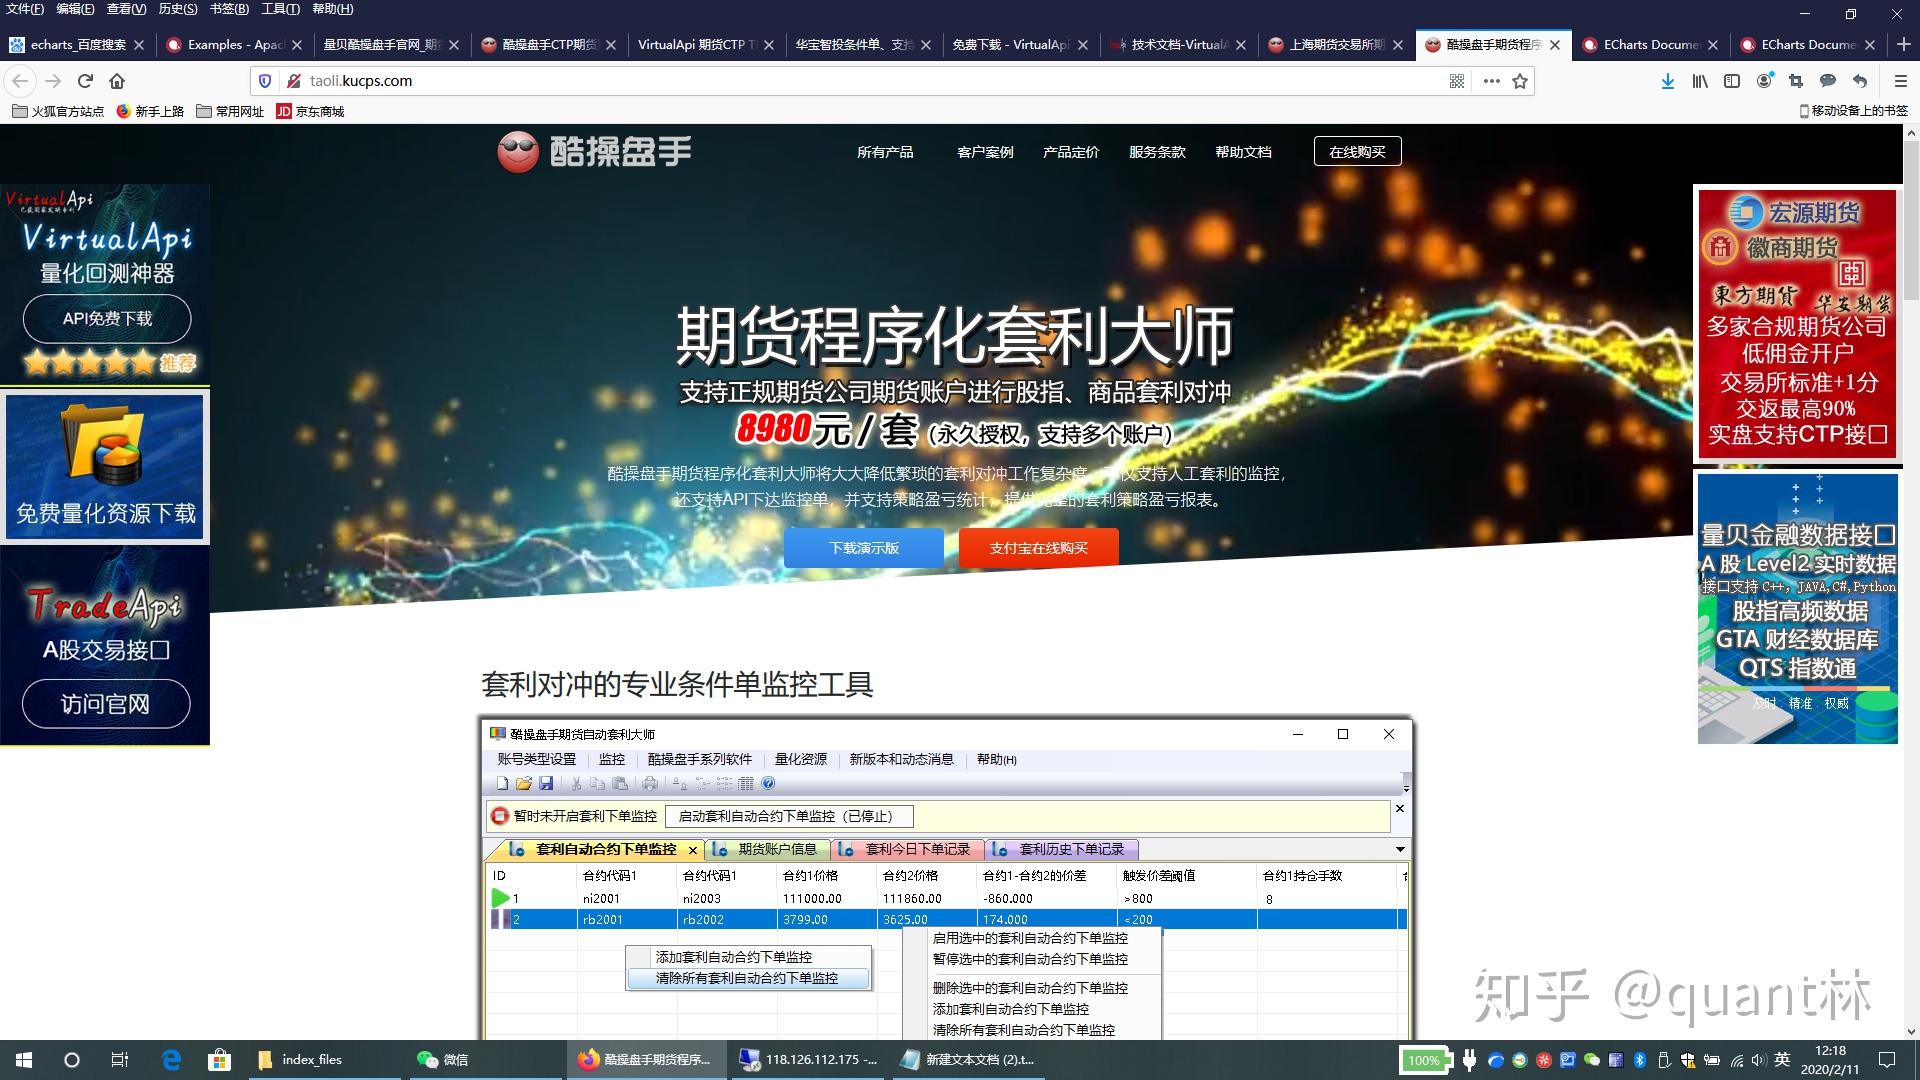
Task: Open the Firefox hamburger menu
Action: (x=1901, y=81)
